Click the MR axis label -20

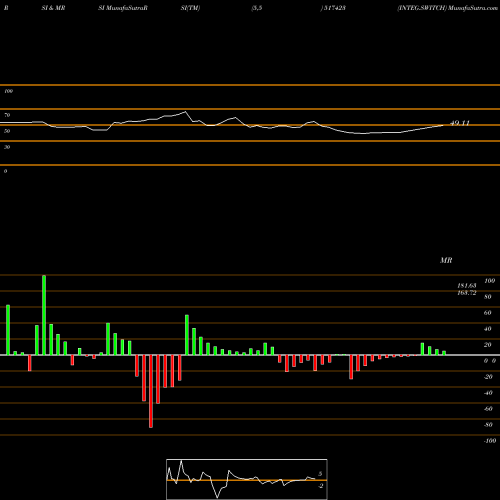coord(488,377)
